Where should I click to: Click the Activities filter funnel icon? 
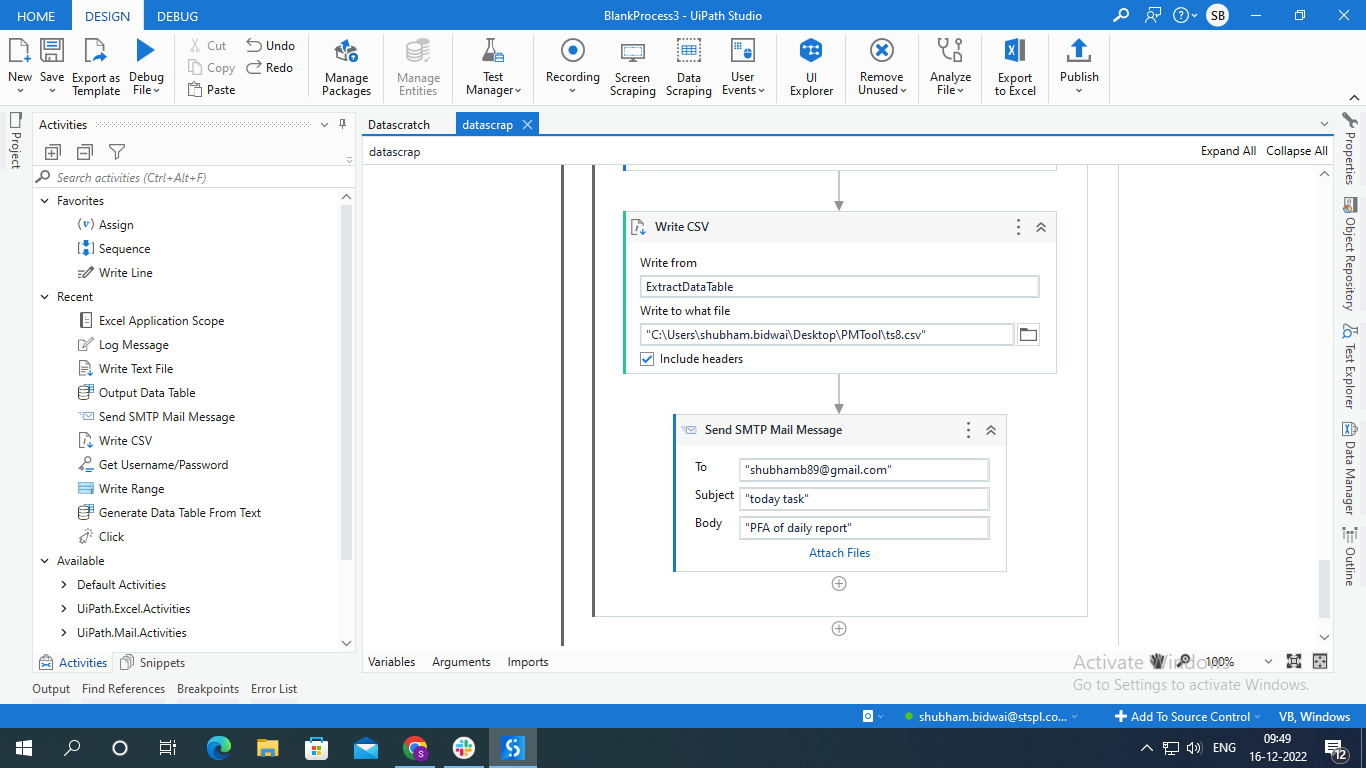pos(117,152)
